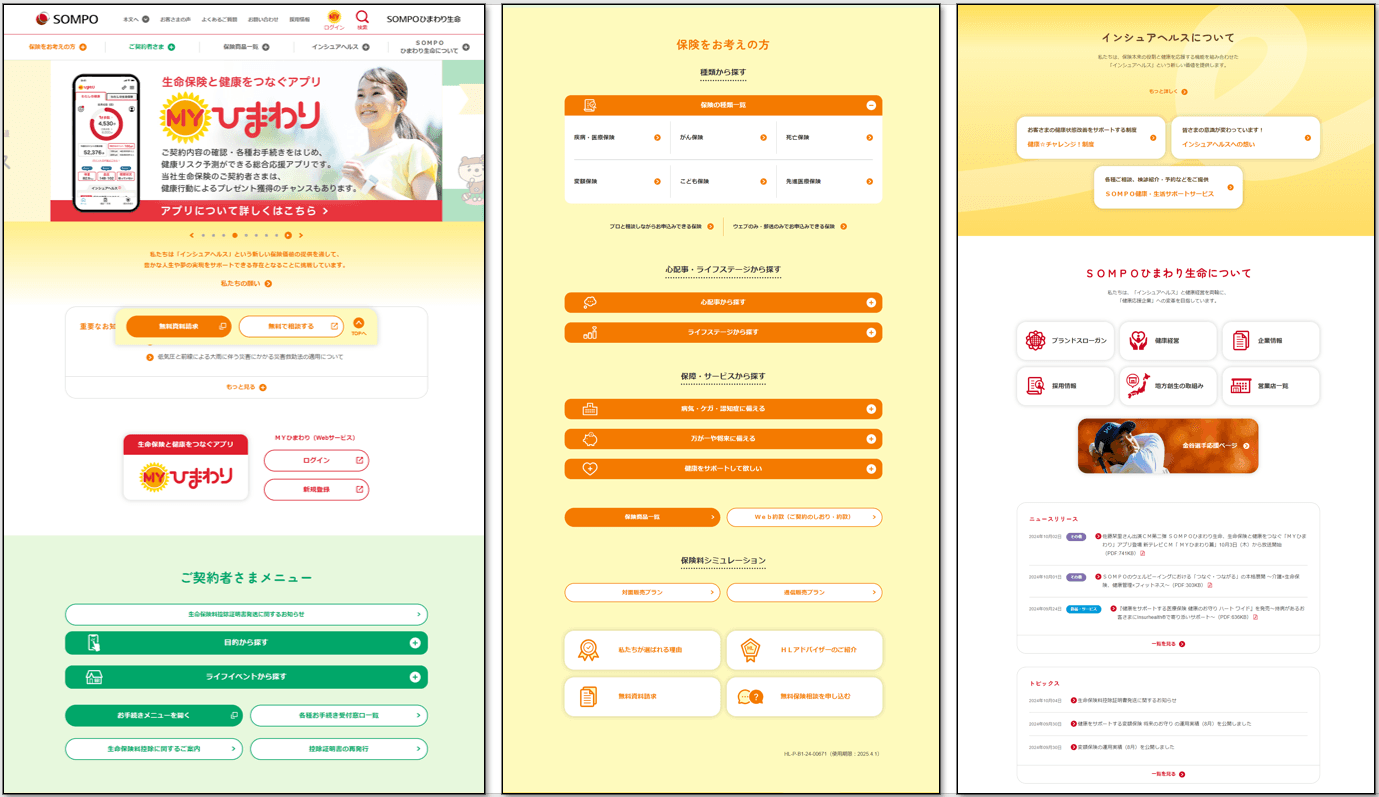Click 各種お手続き受付窓口一覧 button
Screen dimensions: 1379x797
(339, 715)
